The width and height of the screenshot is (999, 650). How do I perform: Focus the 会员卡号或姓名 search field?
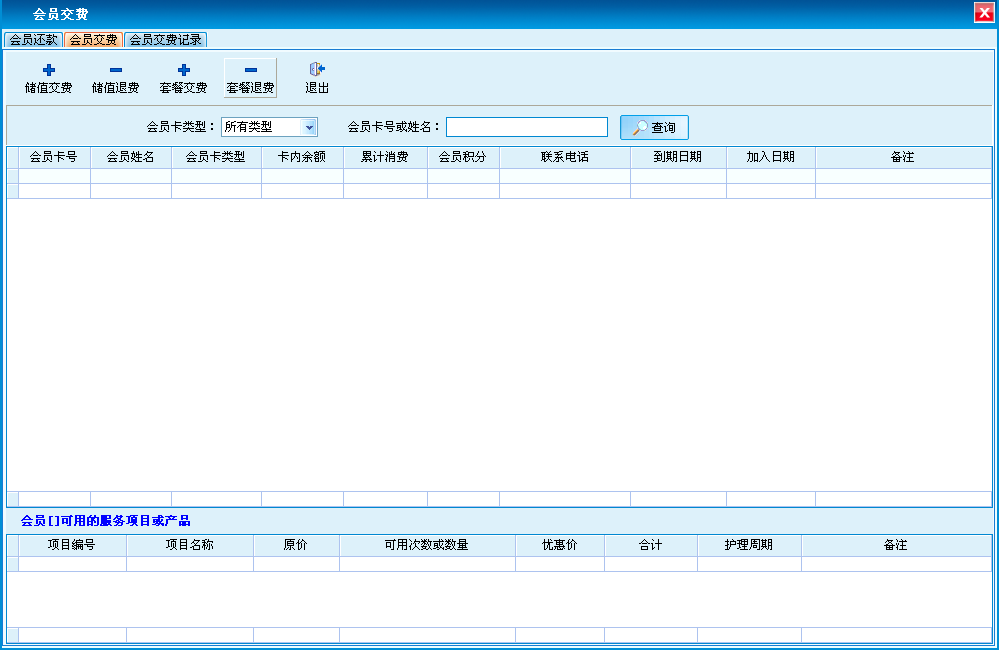[526, 127]
